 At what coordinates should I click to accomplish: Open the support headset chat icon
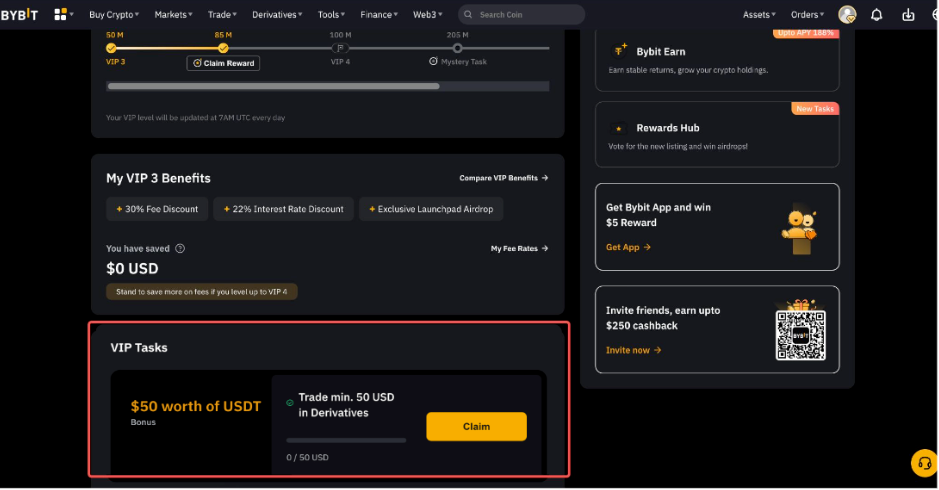coord(923,463)
